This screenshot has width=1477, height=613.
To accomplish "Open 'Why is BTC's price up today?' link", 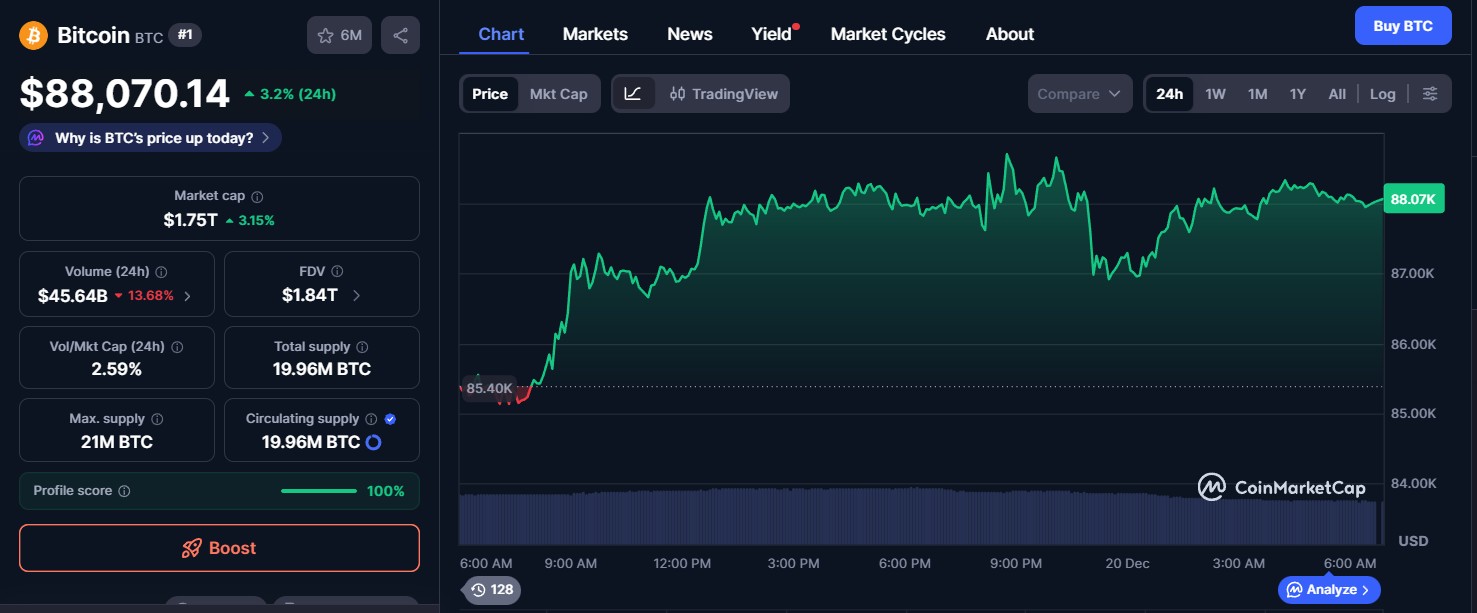I will pyautogui.click(x=149, y=137).
